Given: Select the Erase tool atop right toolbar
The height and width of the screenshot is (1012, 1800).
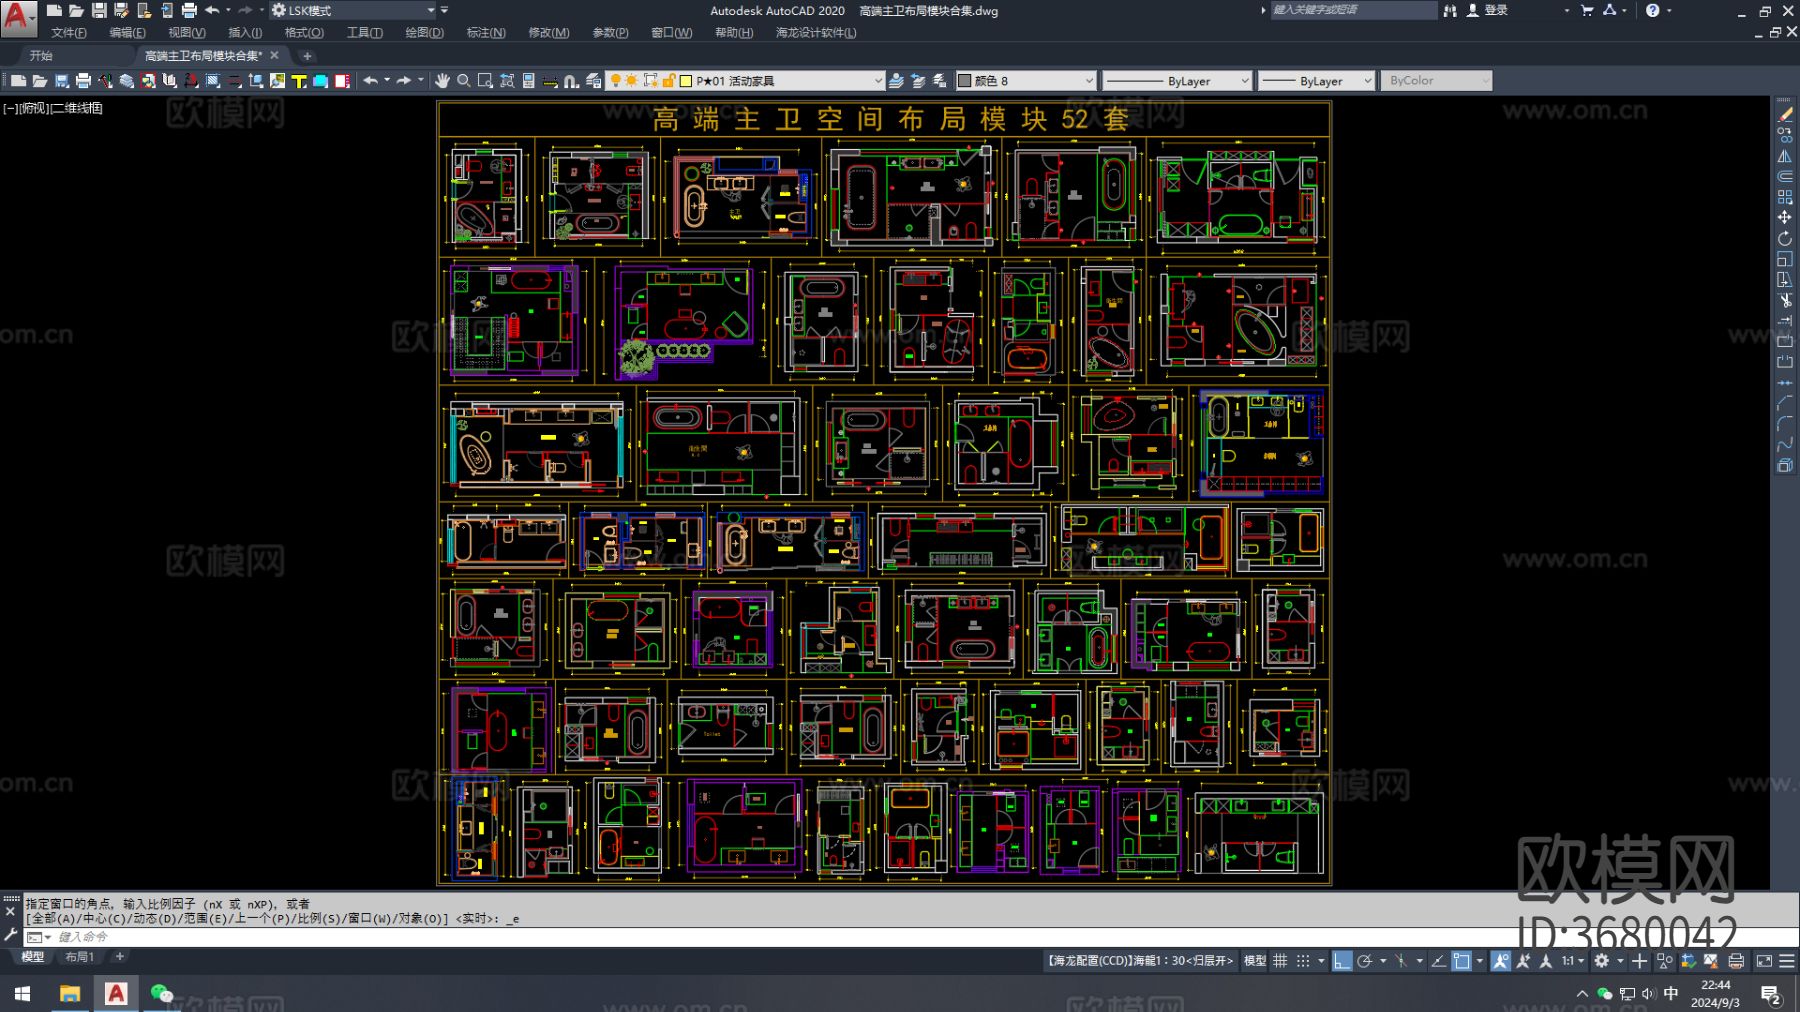Looking at the screenshot, I should [1785, 114].
